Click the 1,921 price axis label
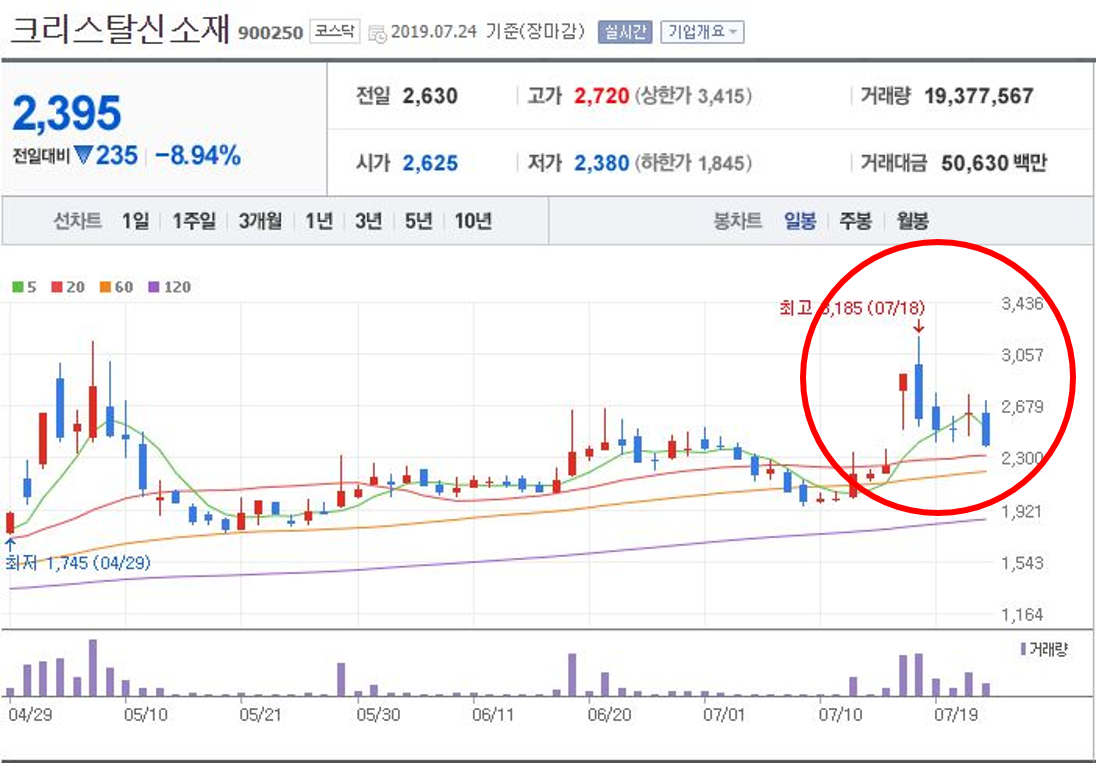 (x=1022, y=511)
